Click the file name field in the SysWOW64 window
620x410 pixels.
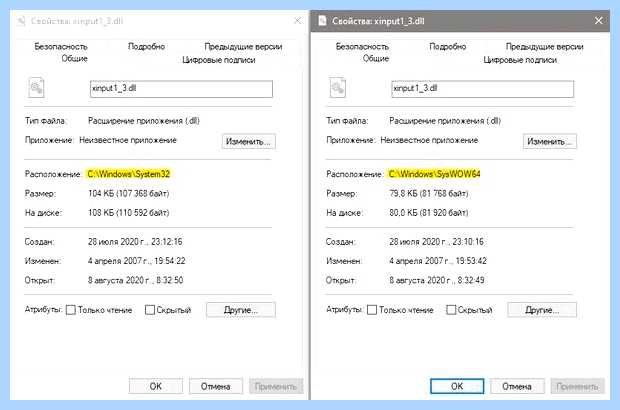tap(482, 89)
